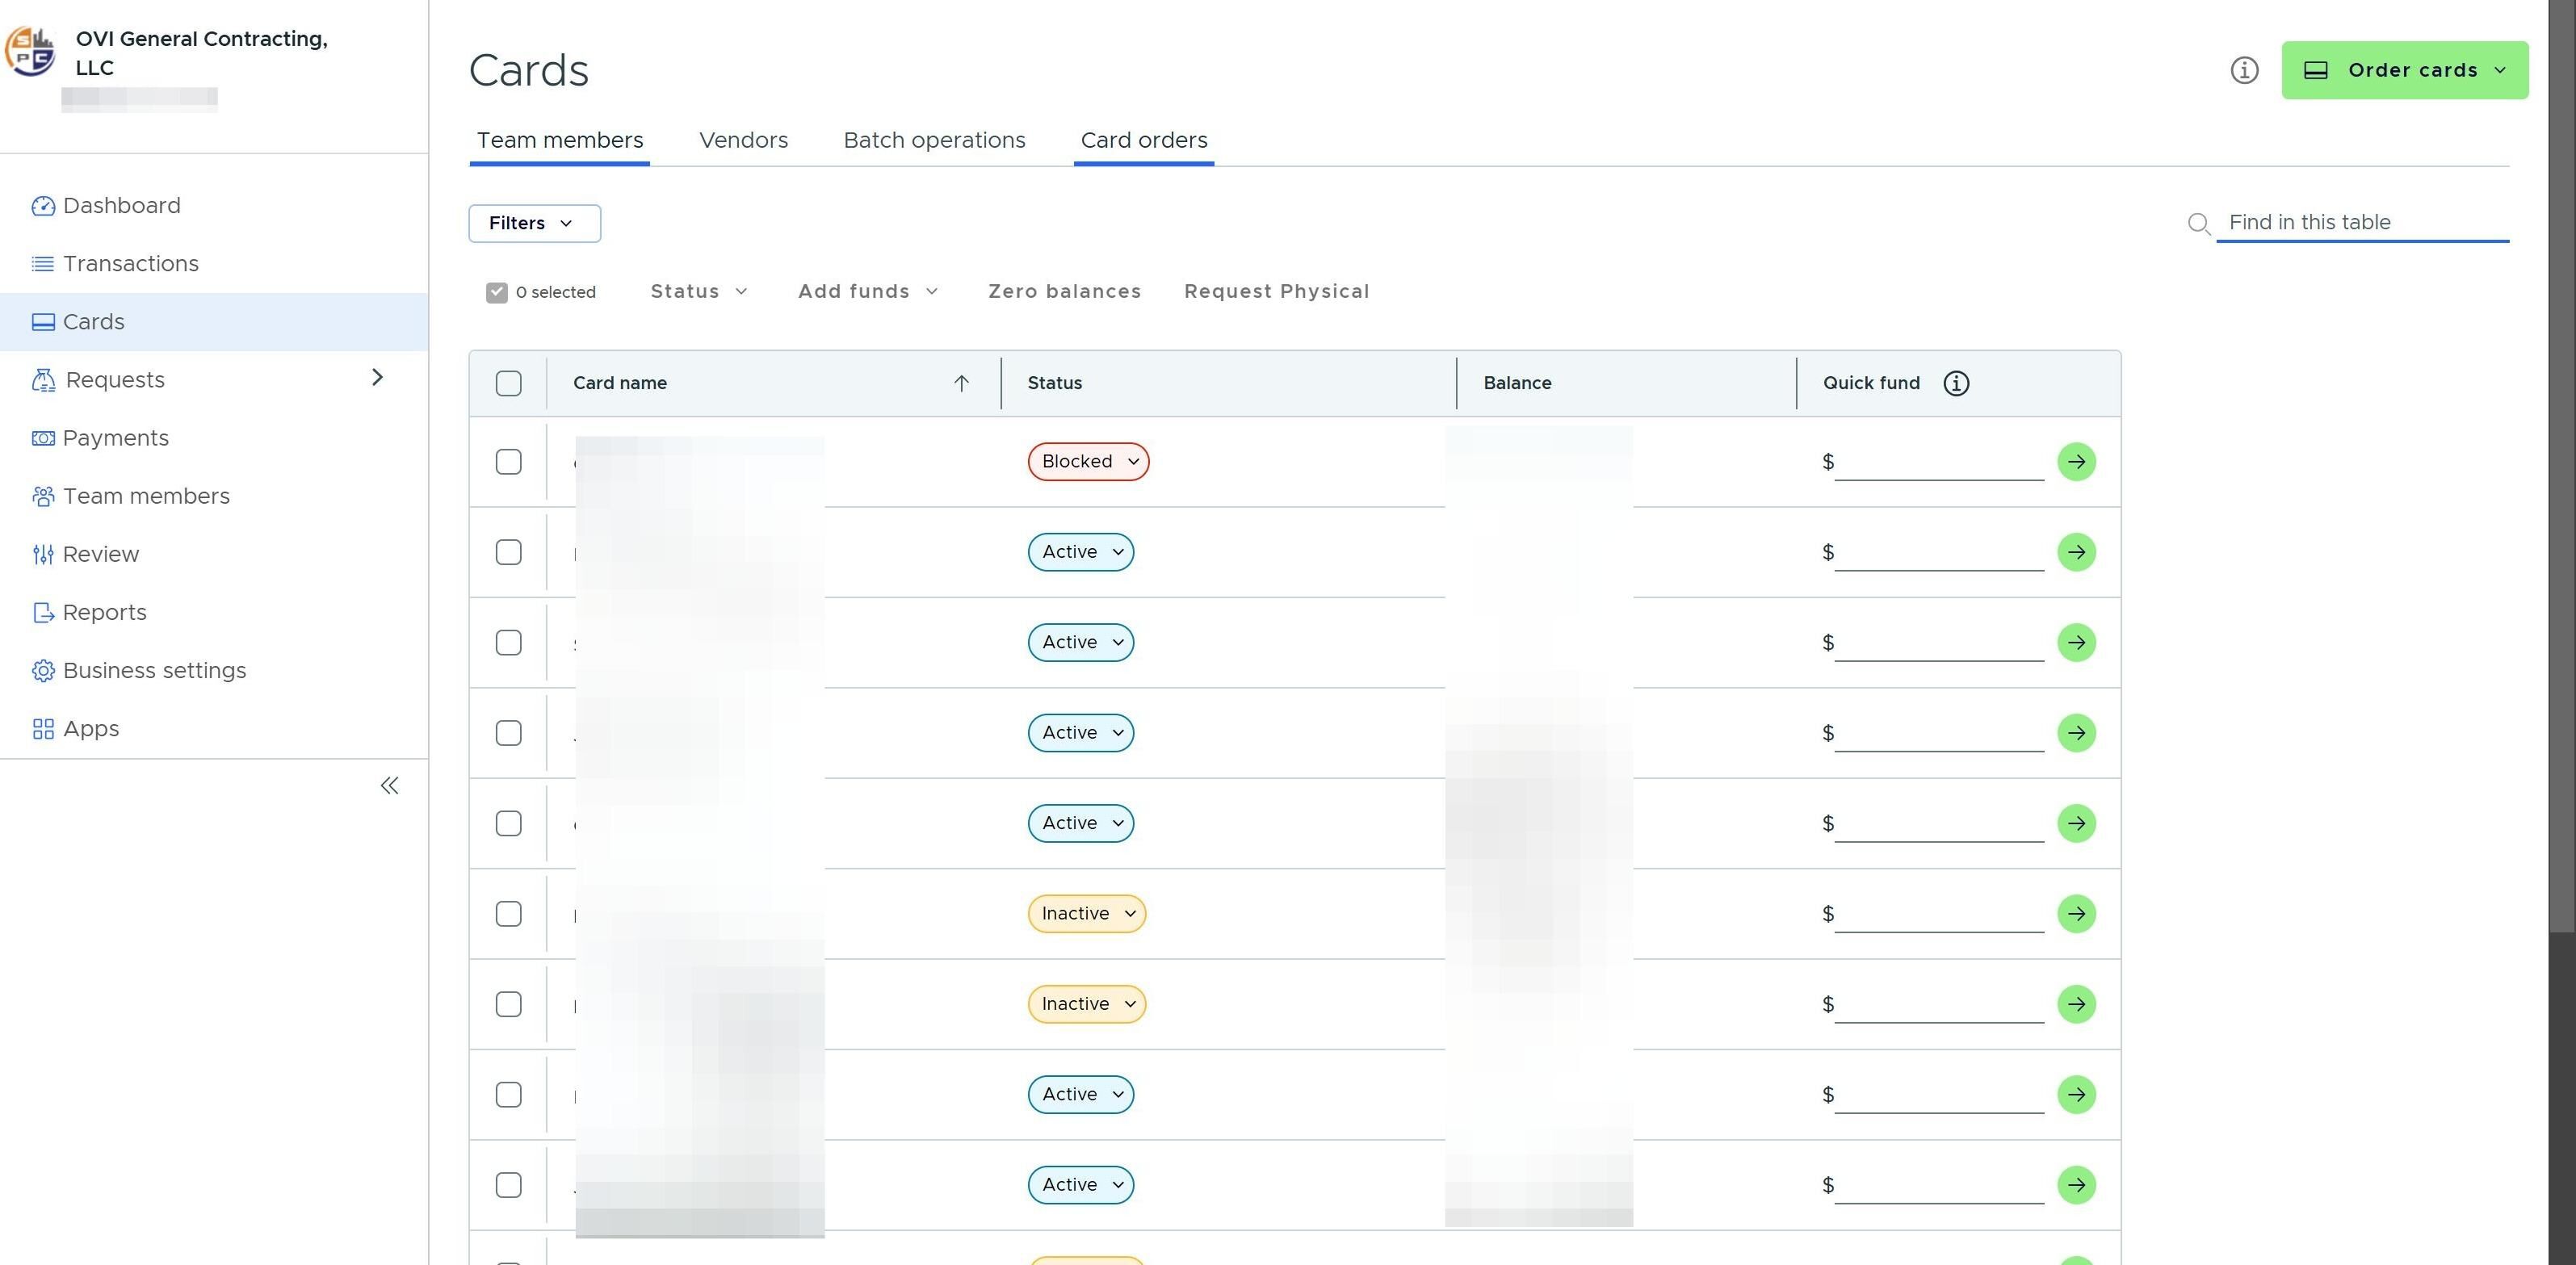Image resolution: width=2576 pixels, height=1265 pixels.
Task: Open the Filters dropdown
Action: pos(534,223)
